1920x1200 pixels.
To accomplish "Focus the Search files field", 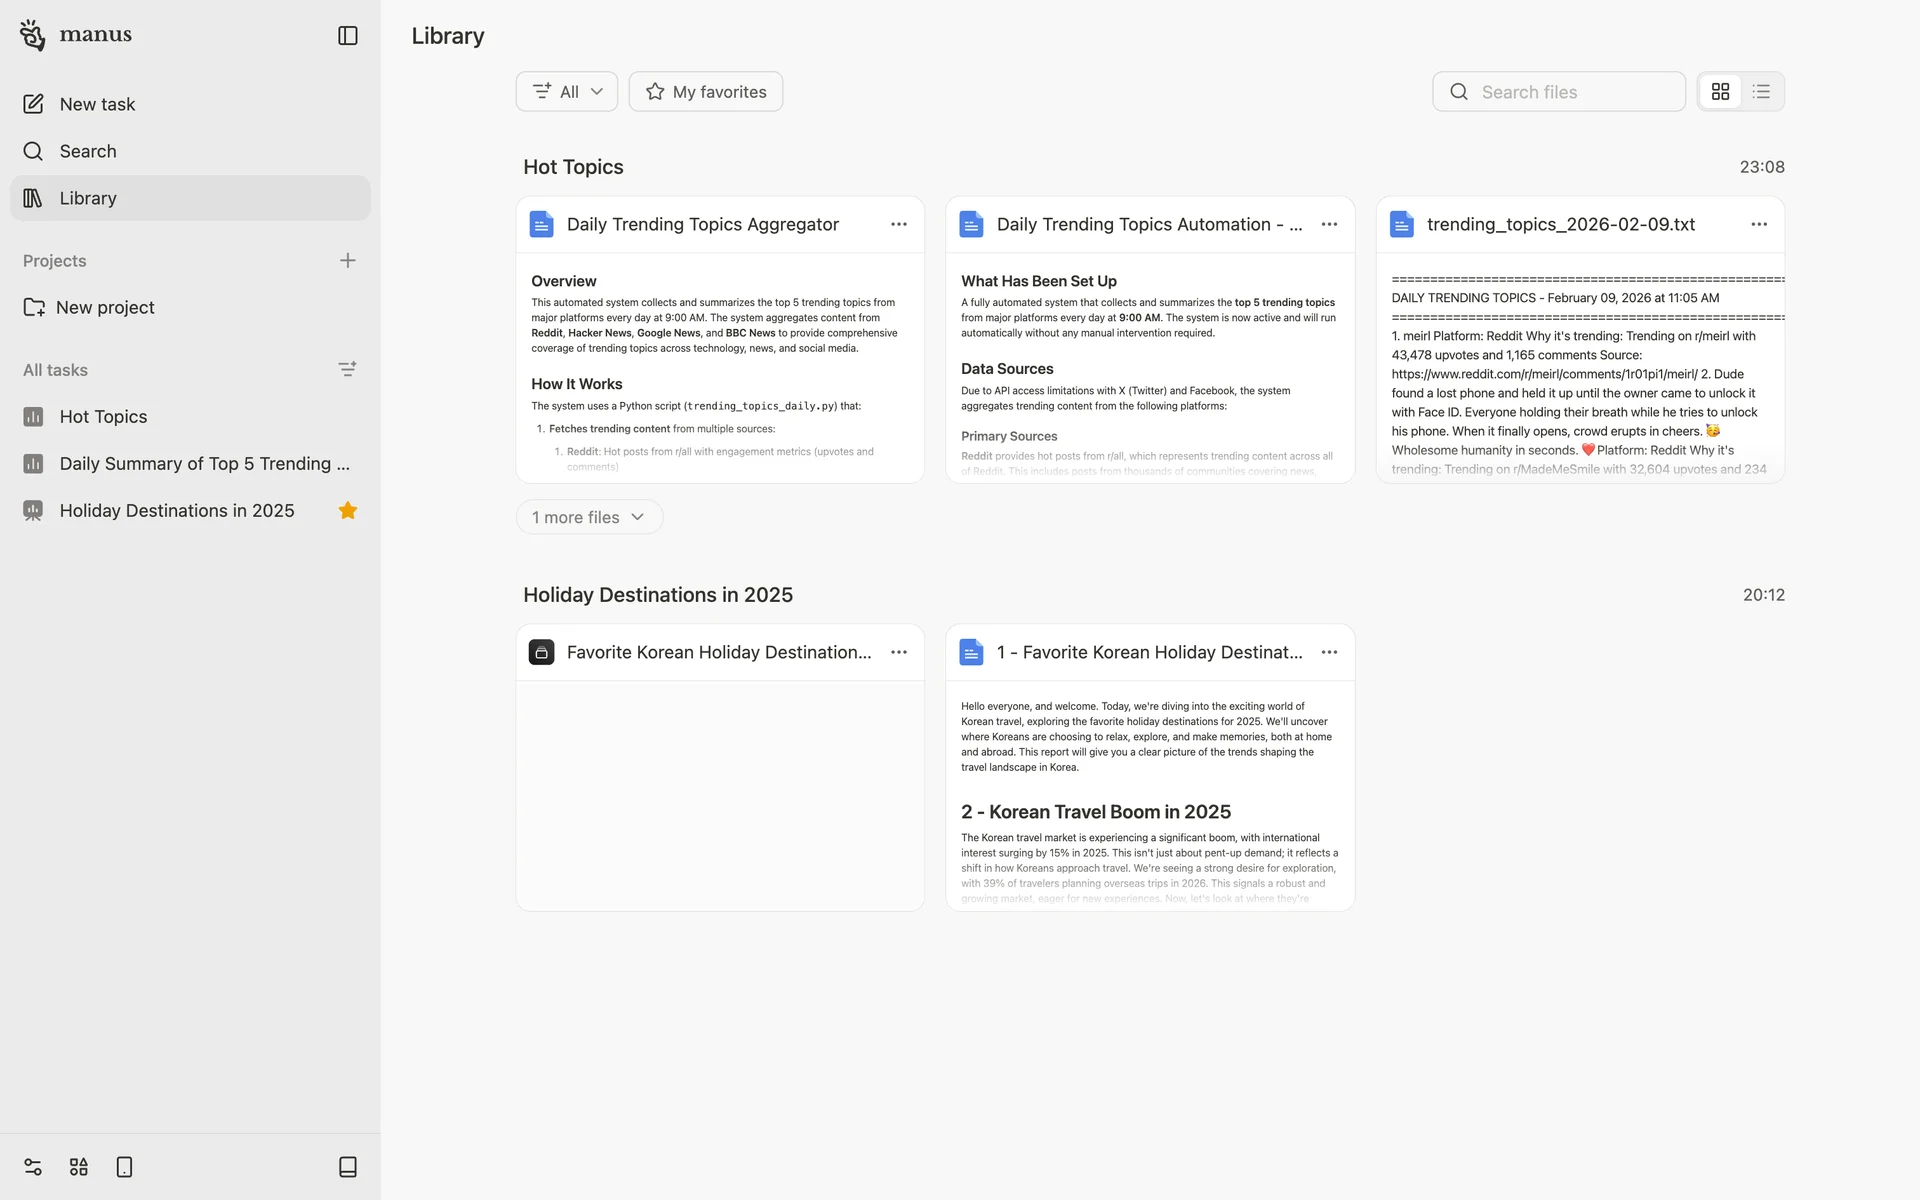I will (1575, 92).
